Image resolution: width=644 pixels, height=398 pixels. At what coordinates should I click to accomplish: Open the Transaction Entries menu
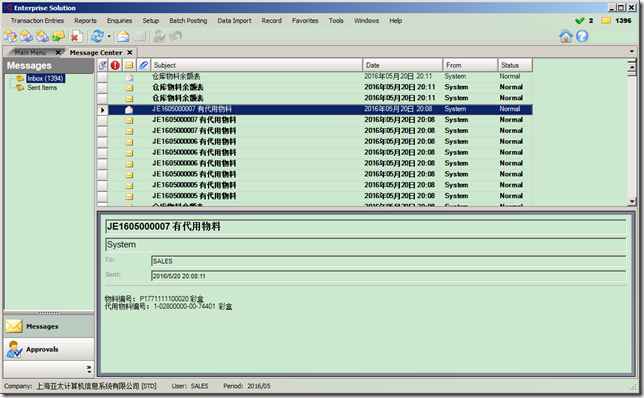(x=37, y=21)
